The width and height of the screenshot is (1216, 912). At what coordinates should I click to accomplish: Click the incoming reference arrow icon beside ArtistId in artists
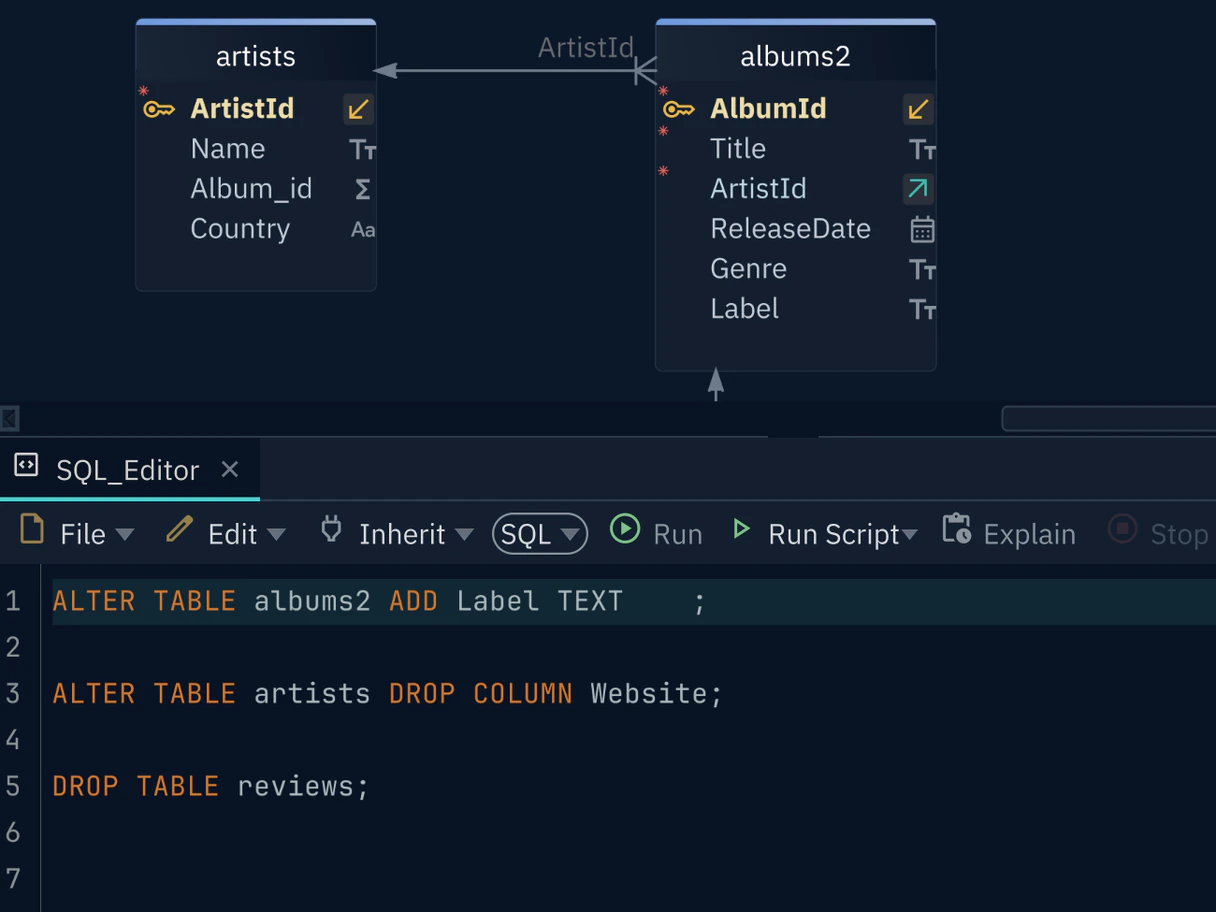[358, 109]
